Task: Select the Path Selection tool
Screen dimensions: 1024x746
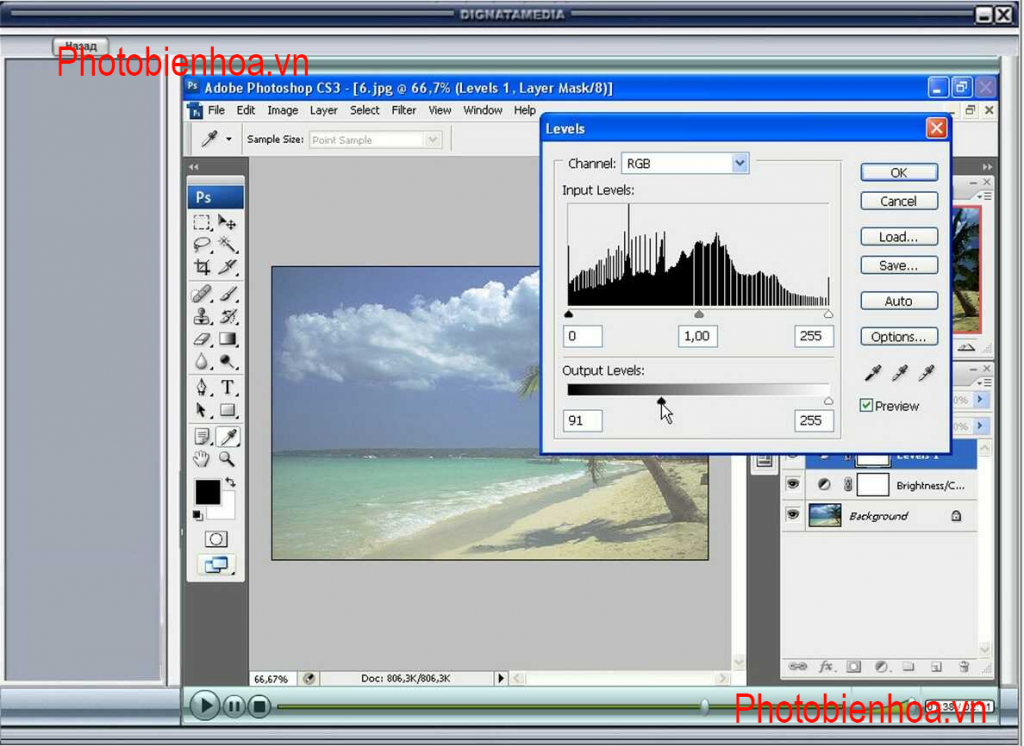Action: (x=202, y=410)
